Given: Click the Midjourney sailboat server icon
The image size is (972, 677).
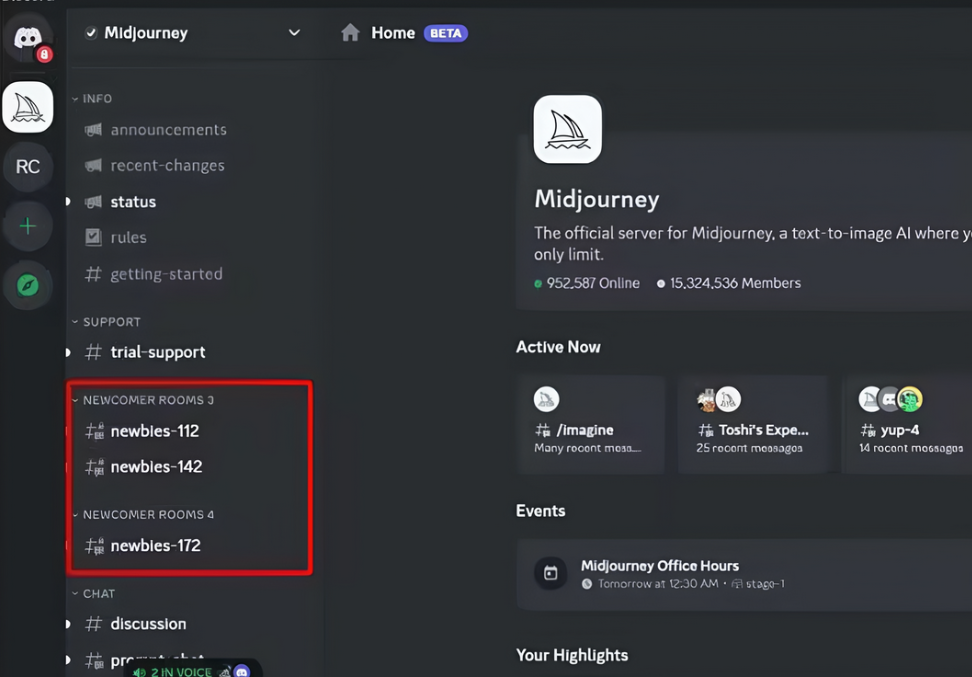Looking at the screenshot, I should (x=28, y=106).
